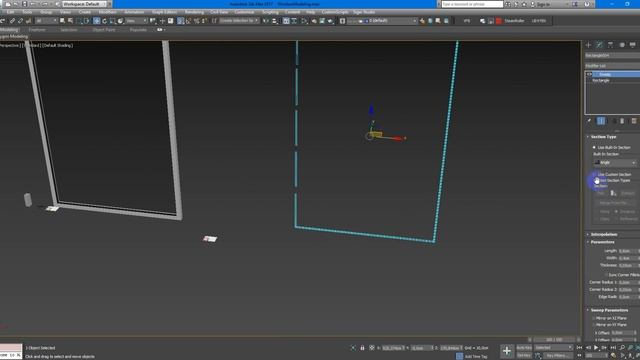640x360 pixels.
Task: Switch to the Object Paint ribbon tab
Action: point(104,30)
